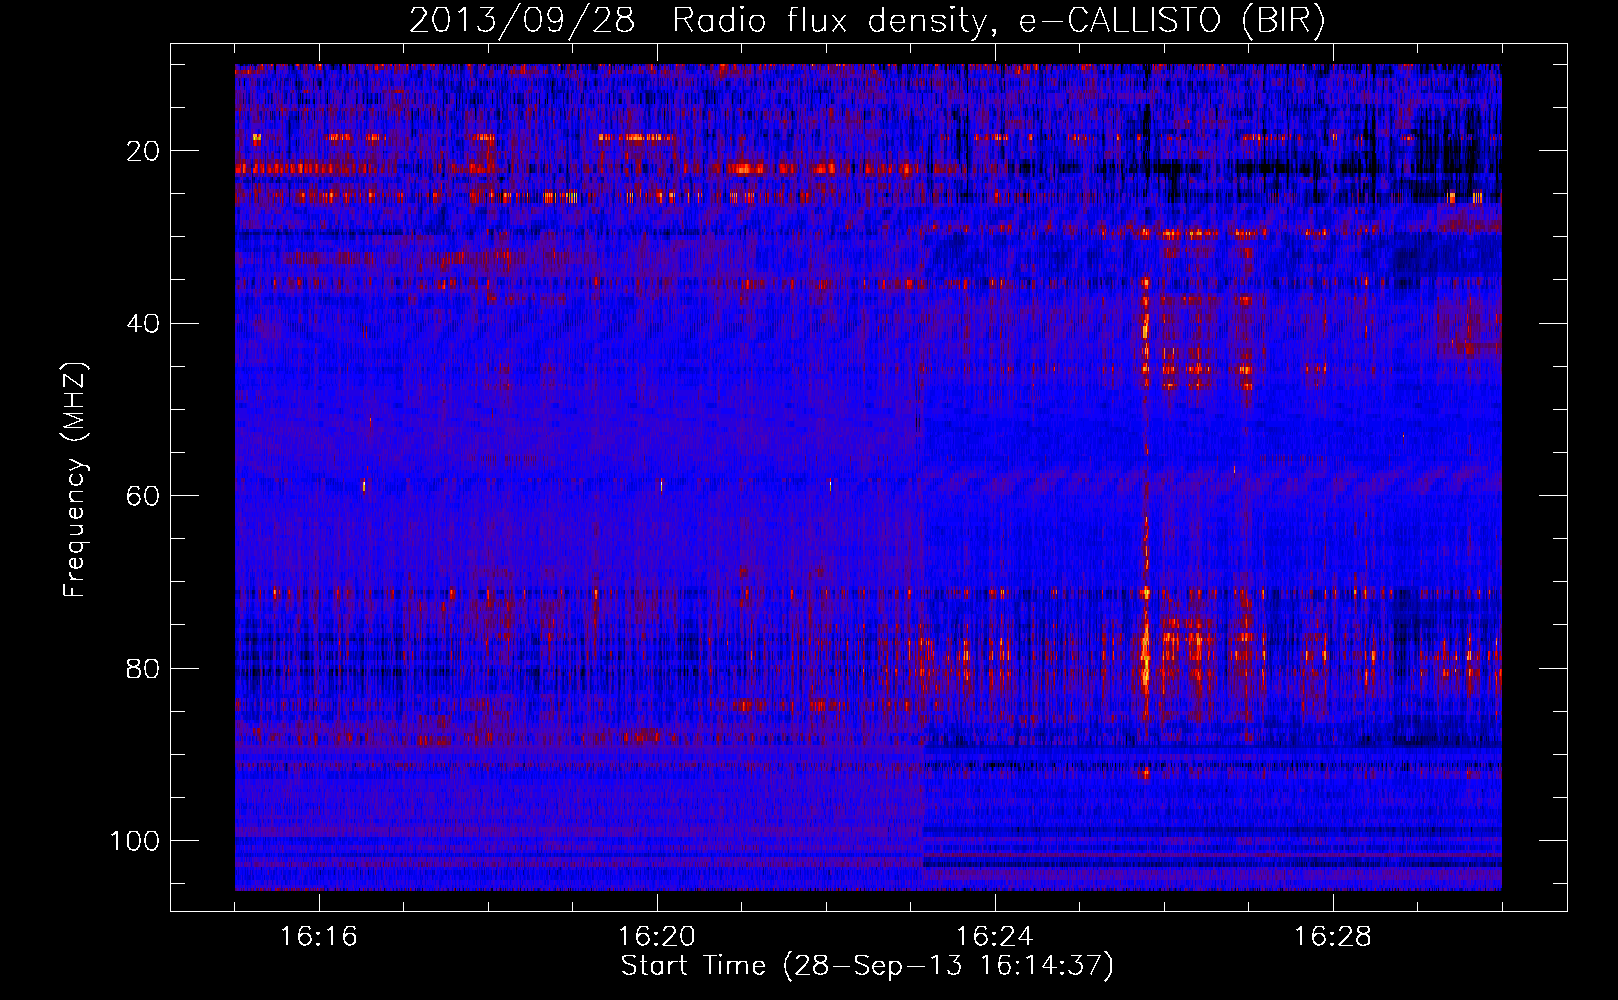1618x1000 pixels.
Task: Select the 40 frequency tick label
Action: [143, 323]
